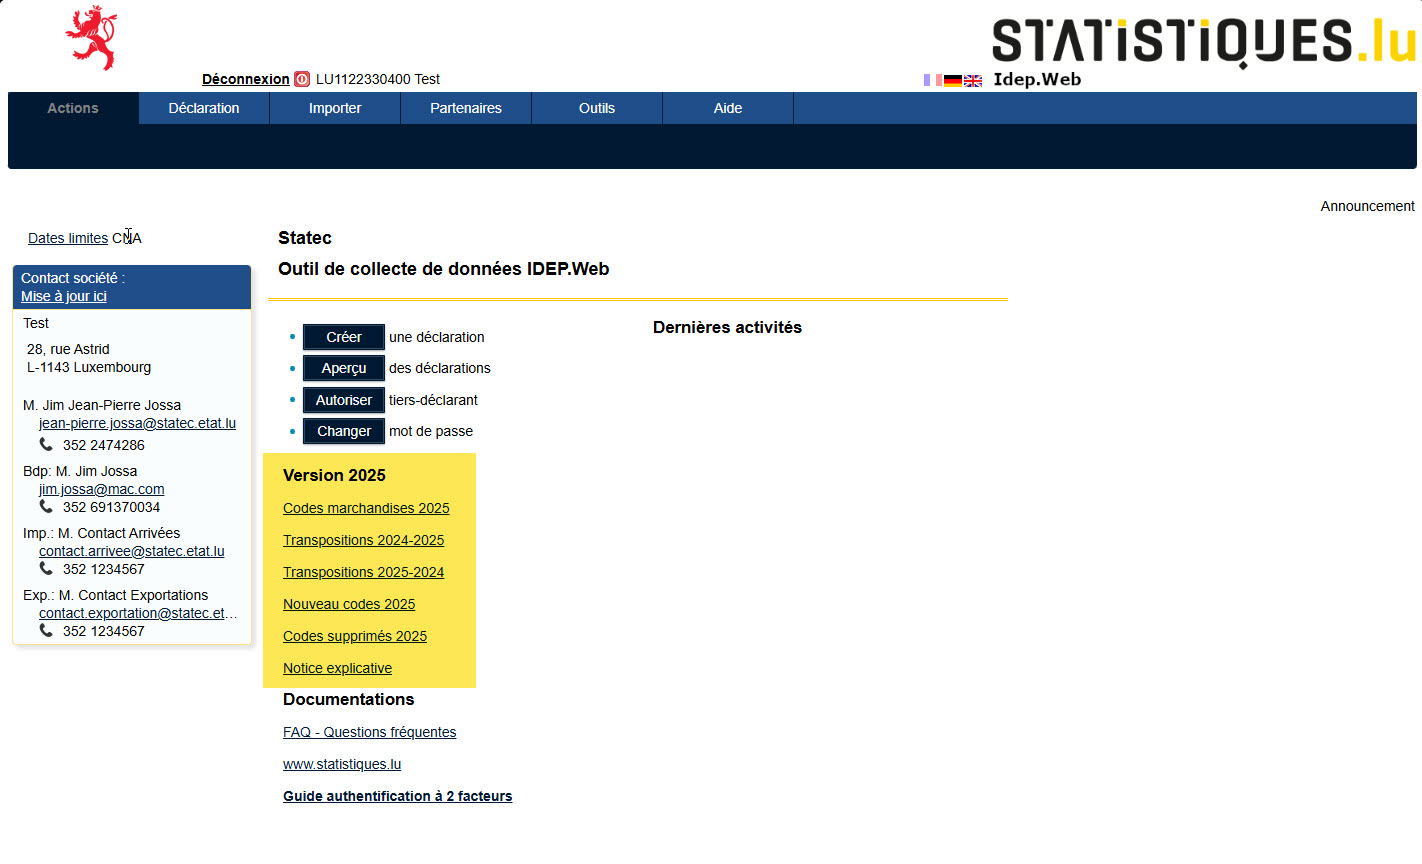The width and height of the screenshot is (1422, 864).
Task: Open the Outils menu
Action: (x=597, y=108)
